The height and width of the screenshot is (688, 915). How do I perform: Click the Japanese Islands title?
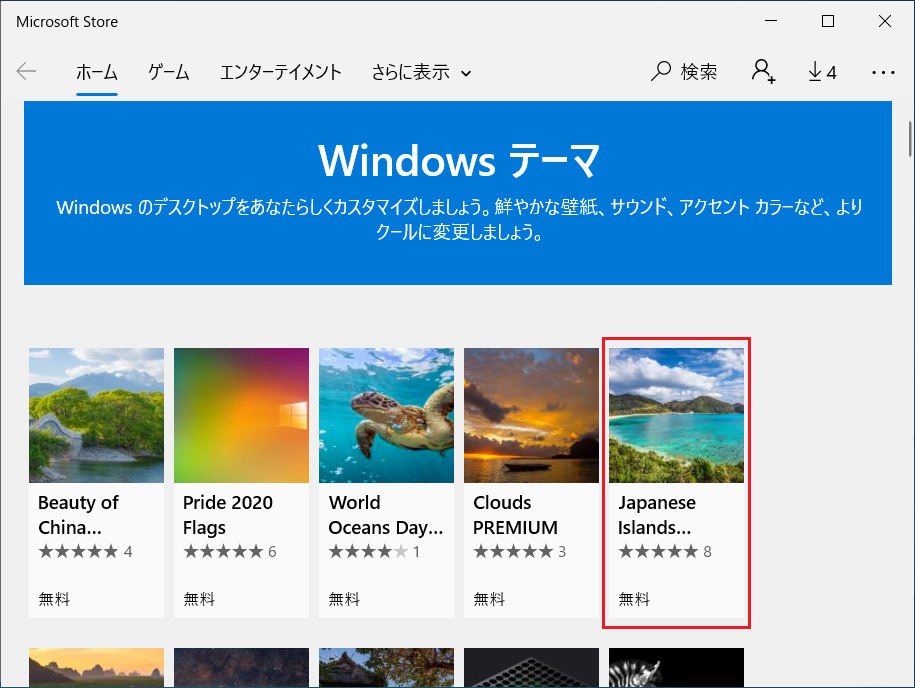(x=657, y=515)
